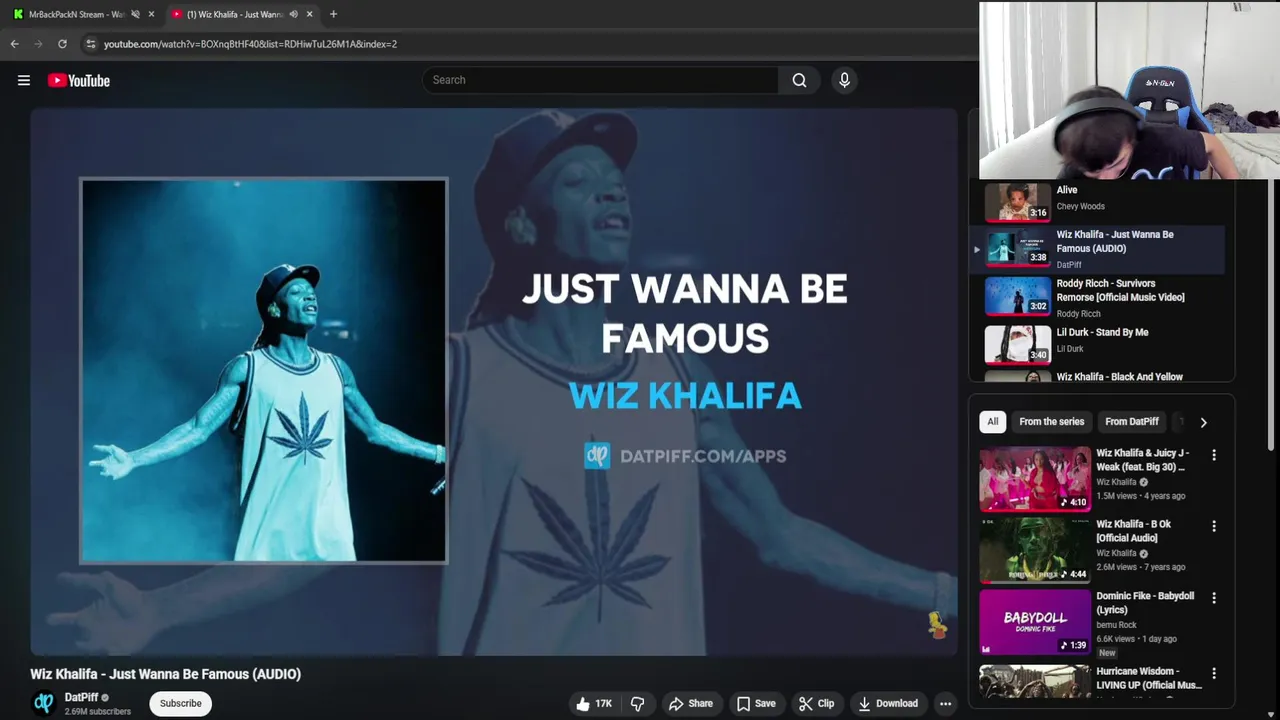Open options for Wiz Khalifa B Ok video
1280x720 pixels.
tap(1214, 526)
